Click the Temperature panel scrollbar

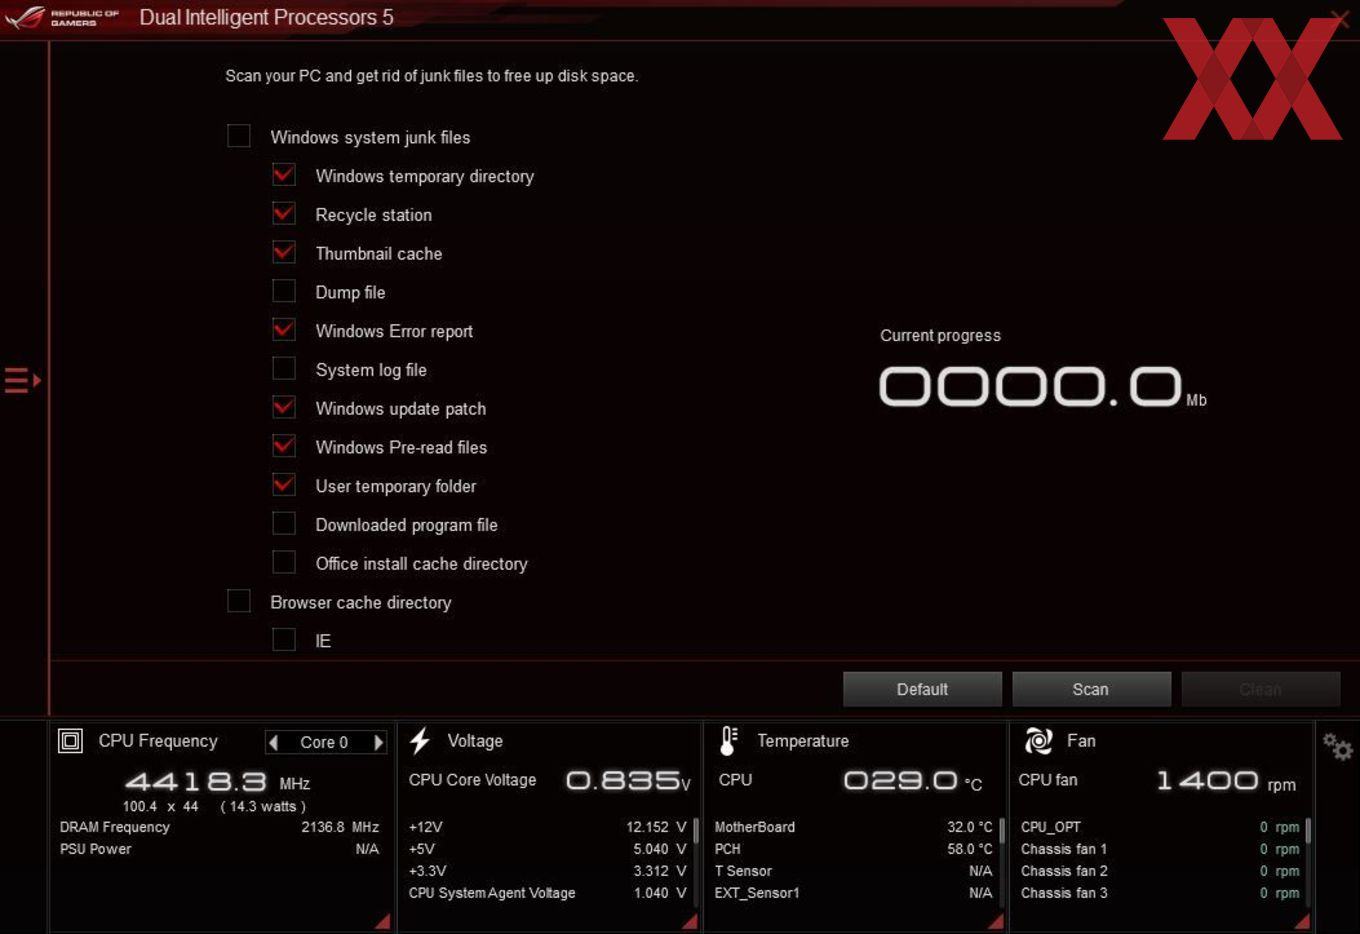click(x=1001, y=832)
